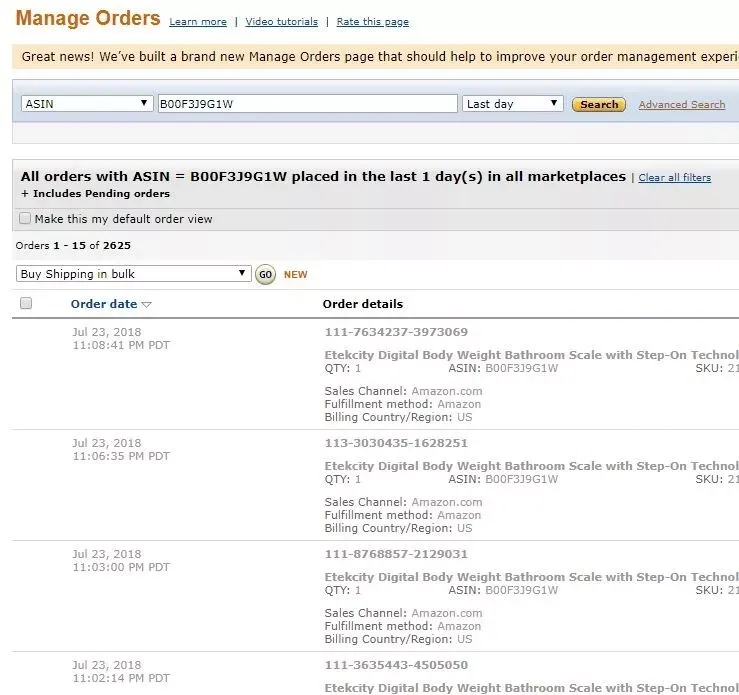Open the Video tutorials link
This screenshot has height=695, width=739.
pyautogui.click(x=281, y=22)
